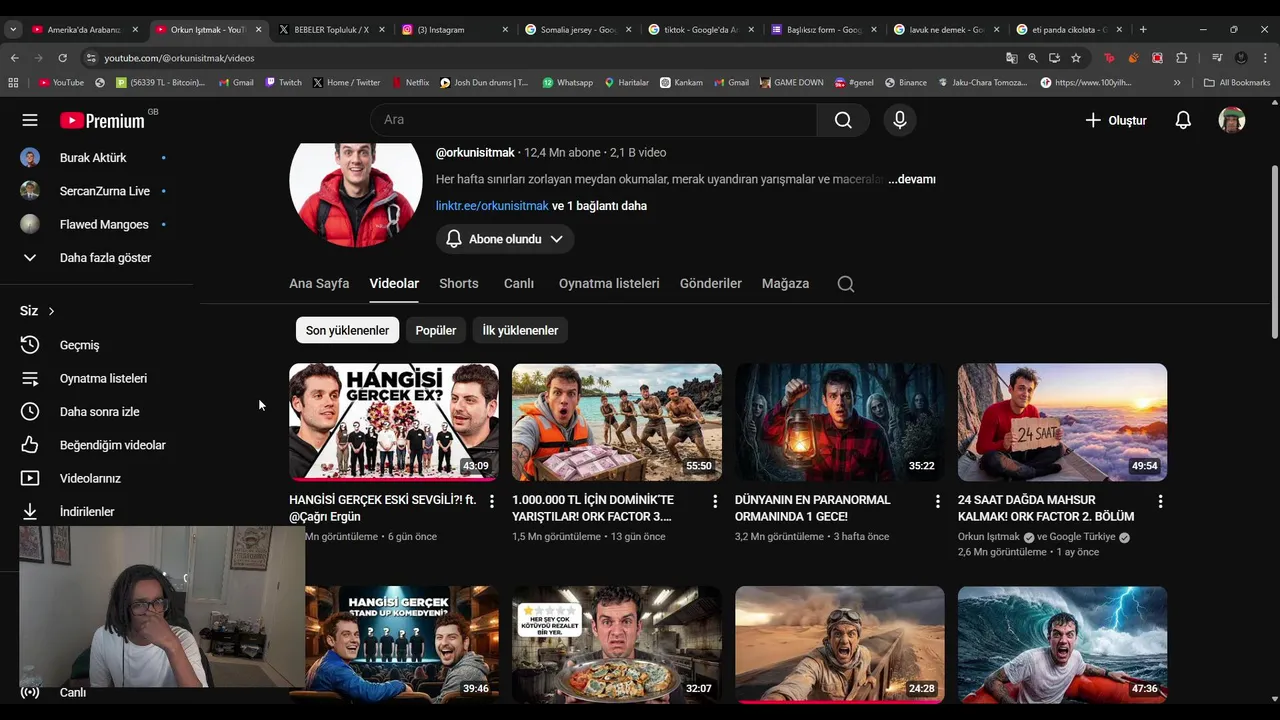Open the 24:28 desert video thumbnail
The height and width of the screenshot is (720, 1280).
(840, 645)
